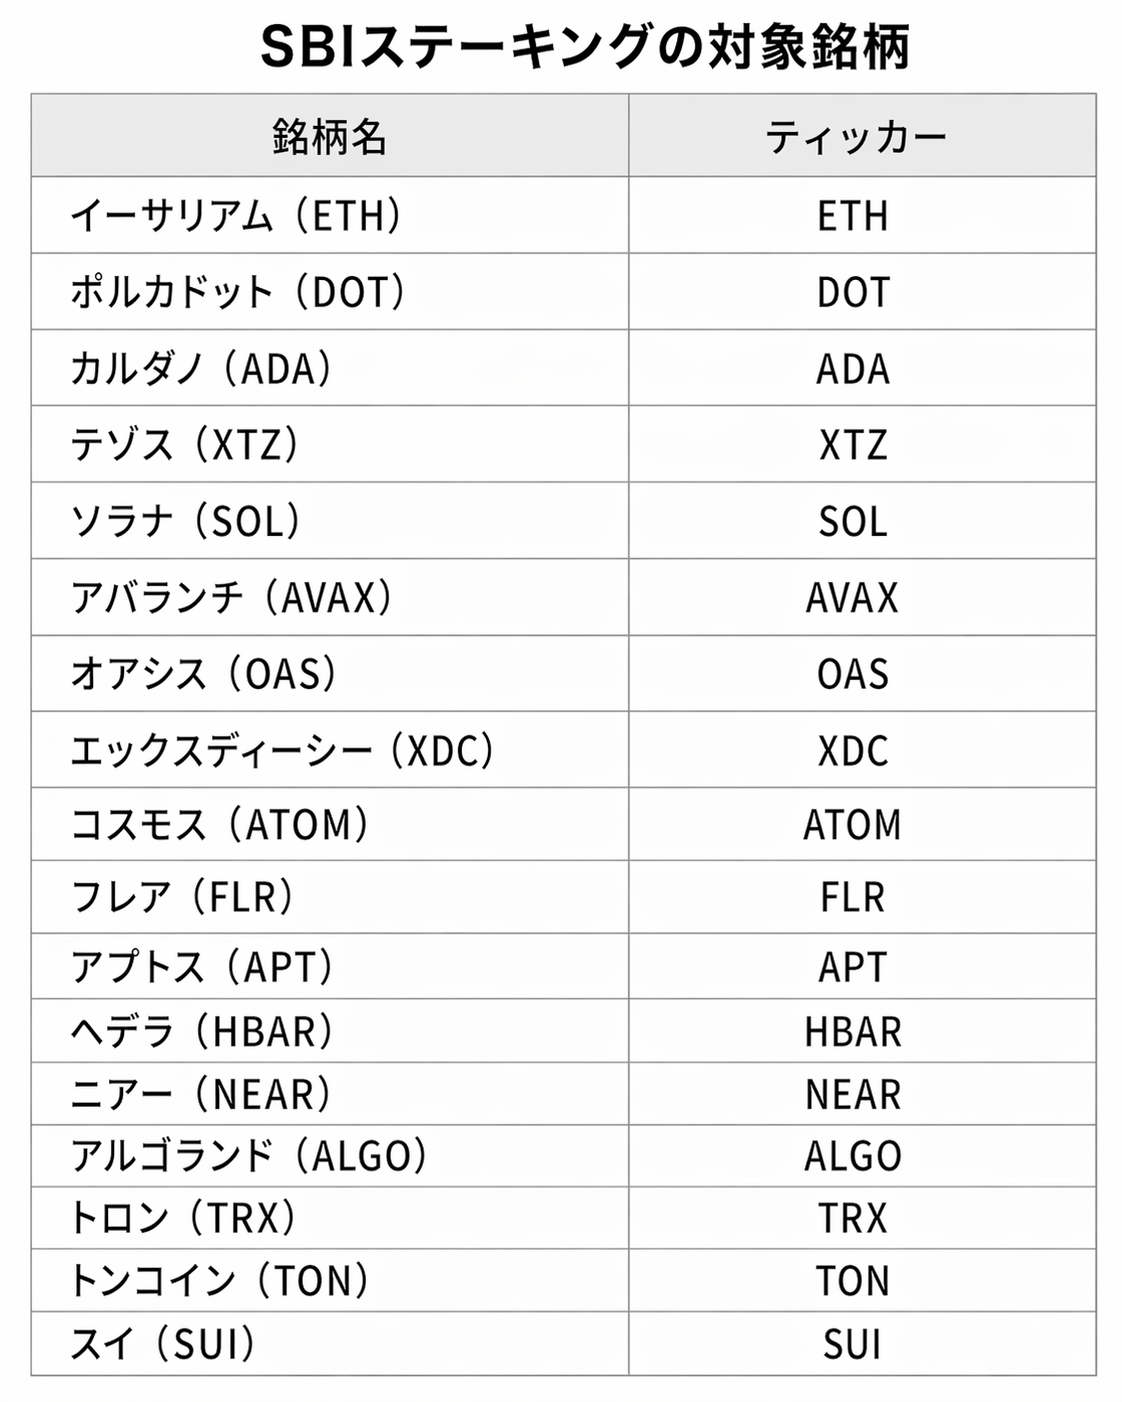Click the SBIステーキングの対象銘柄 title
The width and height of the screenshot is (1122, 1402).
pyautogui.click(x=585, y=47)
